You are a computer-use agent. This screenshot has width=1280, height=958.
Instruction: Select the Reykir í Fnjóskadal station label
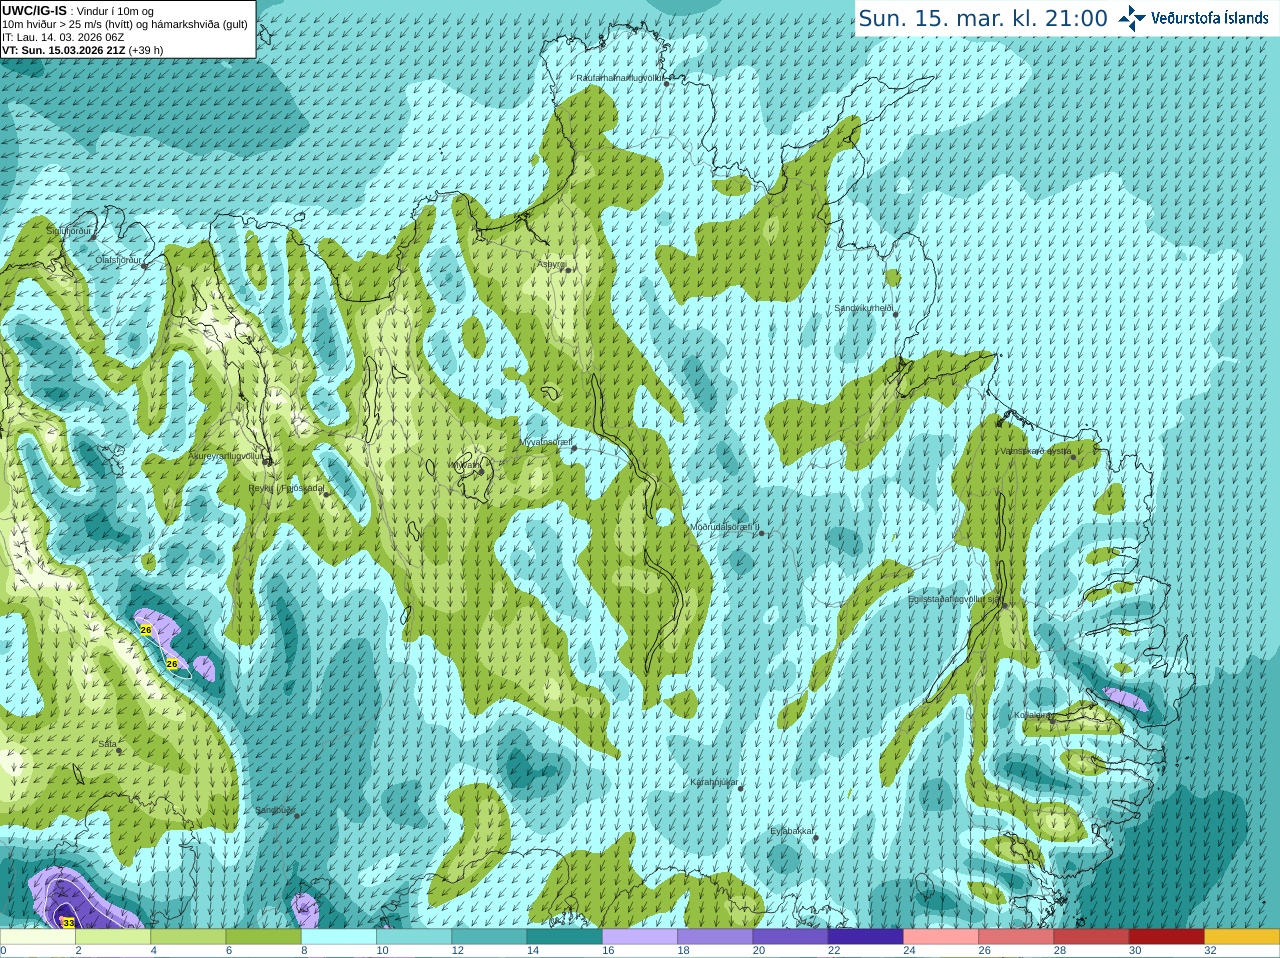286,489
